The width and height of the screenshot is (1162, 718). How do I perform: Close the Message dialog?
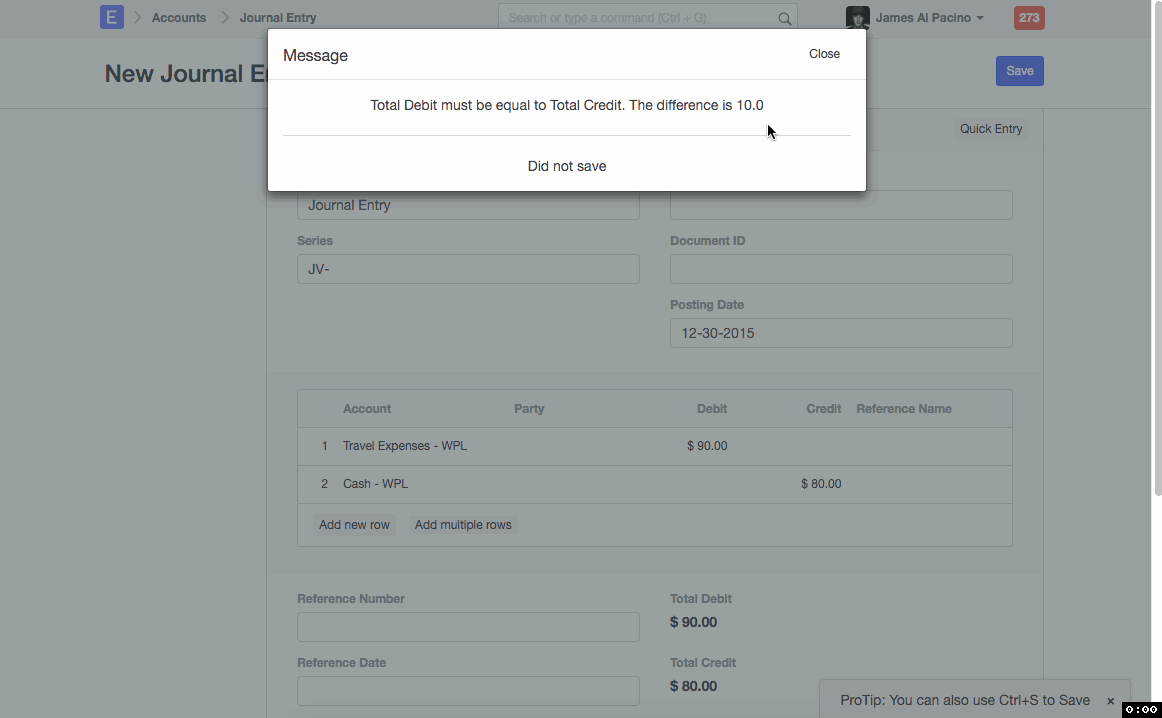click(824, 54)
